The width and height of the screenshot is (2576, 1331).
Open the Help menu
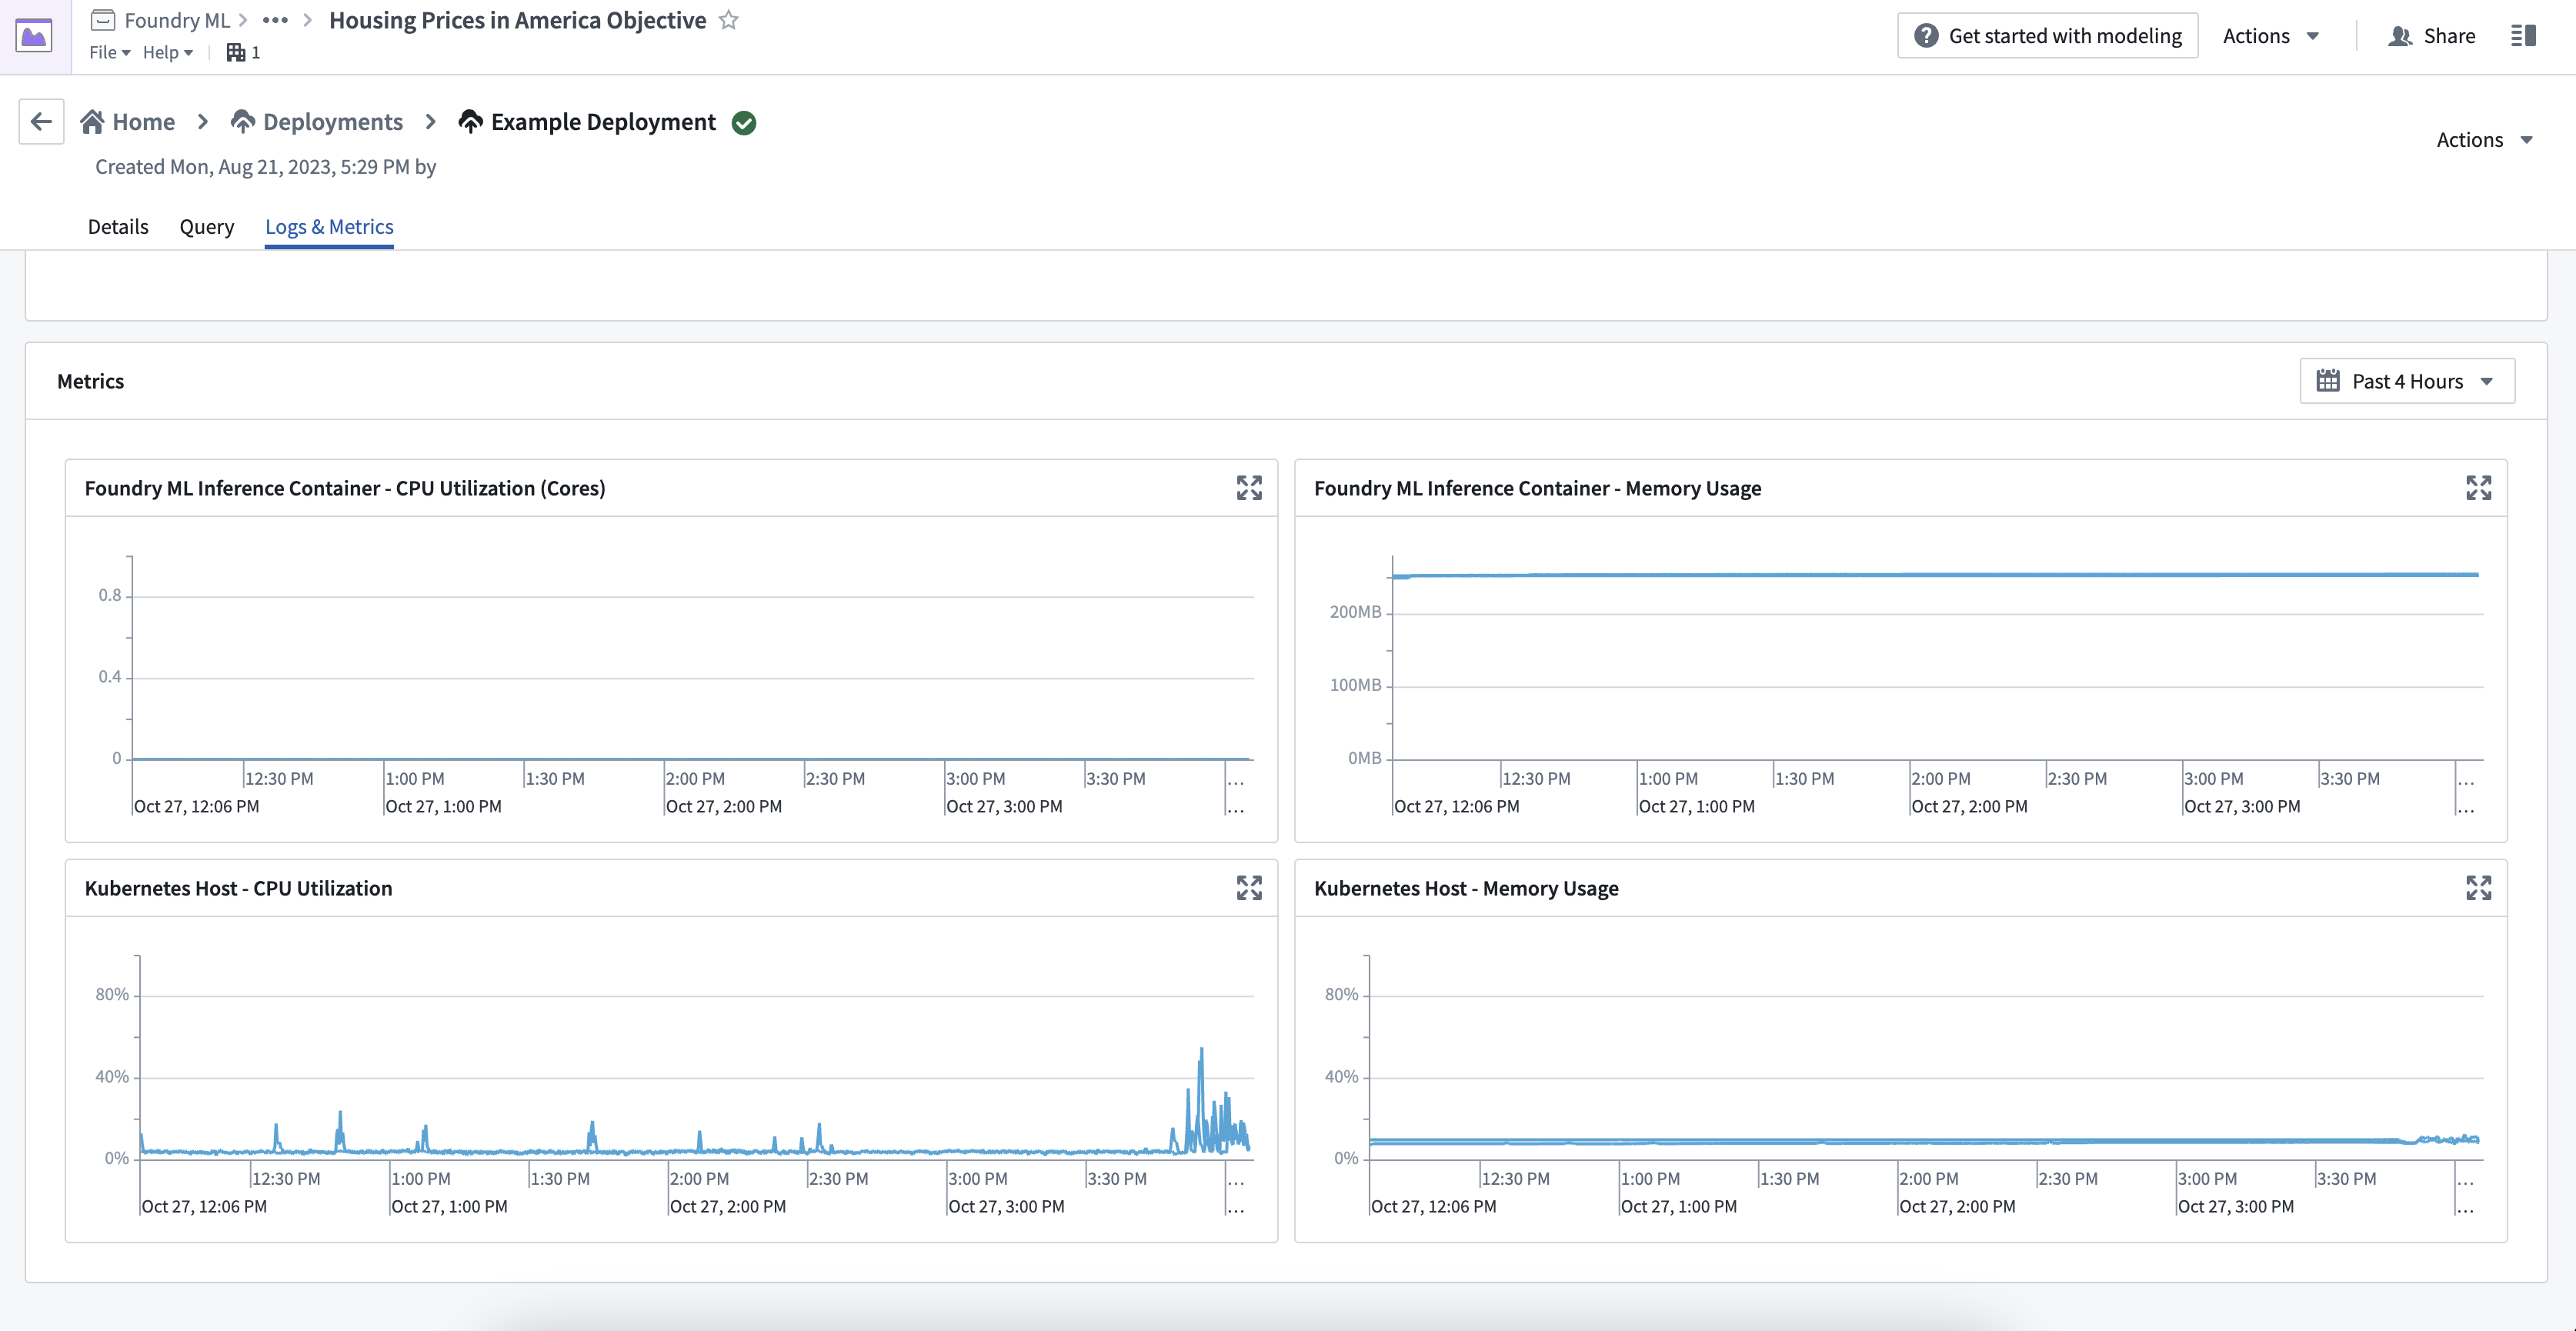point(167,52)
